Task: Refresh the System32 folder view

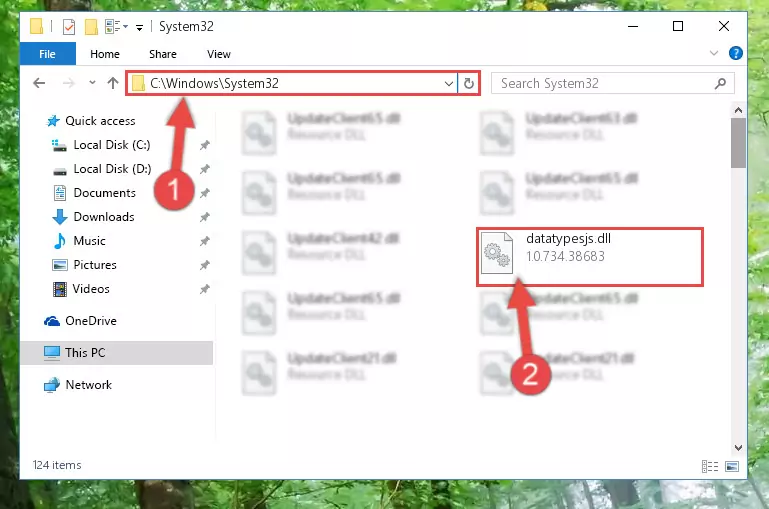Action: pyautogui.click(x=469, y=83)
